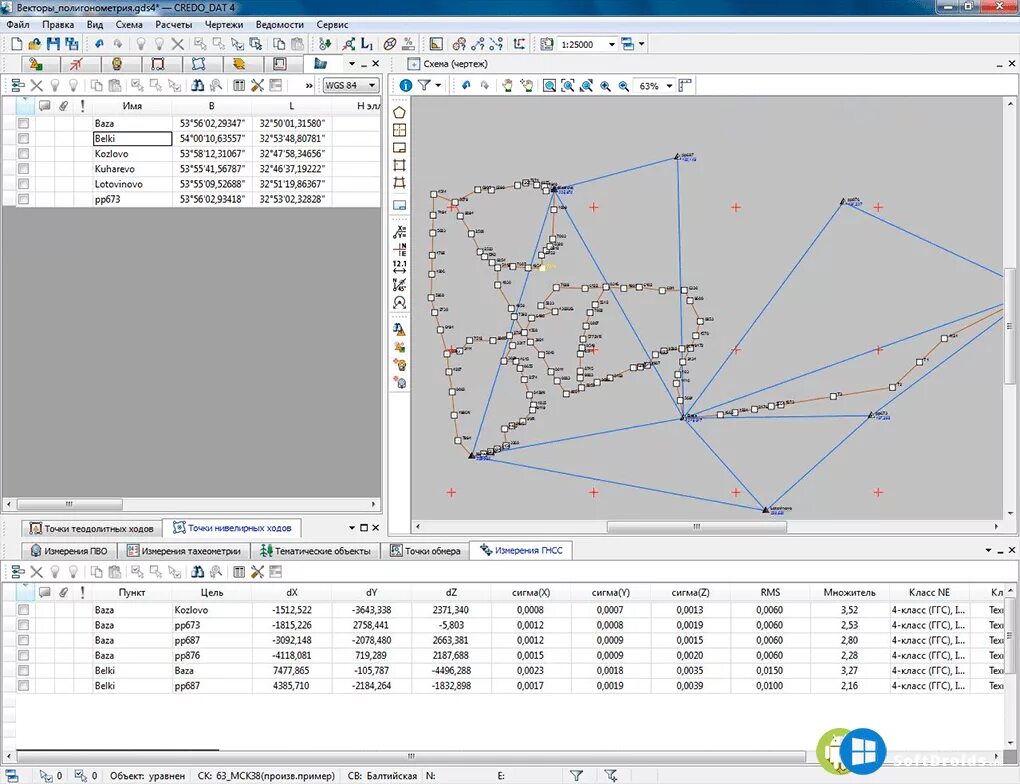Click delete X icon in GNSS measurements toolbar
The height and width of the screenshot is (784, 1020).
pos(36,572)
